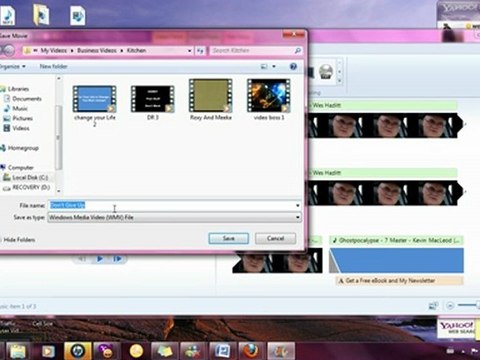Image resolution: width=480 pixels, height=360 pixels.
Task: Click the disc icon in Movie Maker ribbon
Action: (x=326, y=71)
